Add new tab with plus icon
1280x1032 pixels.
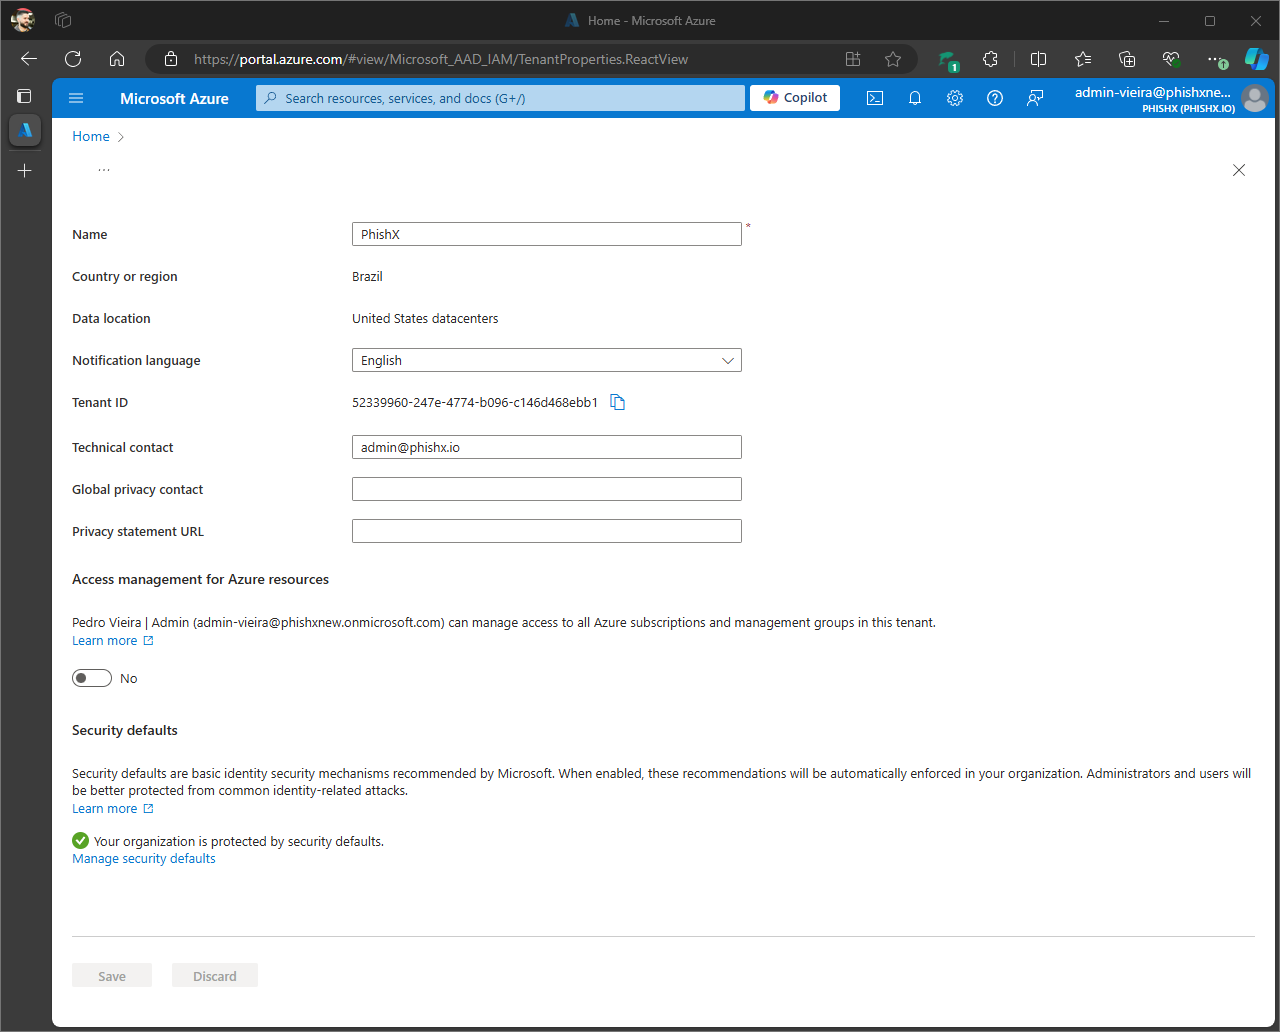[25, 171]
